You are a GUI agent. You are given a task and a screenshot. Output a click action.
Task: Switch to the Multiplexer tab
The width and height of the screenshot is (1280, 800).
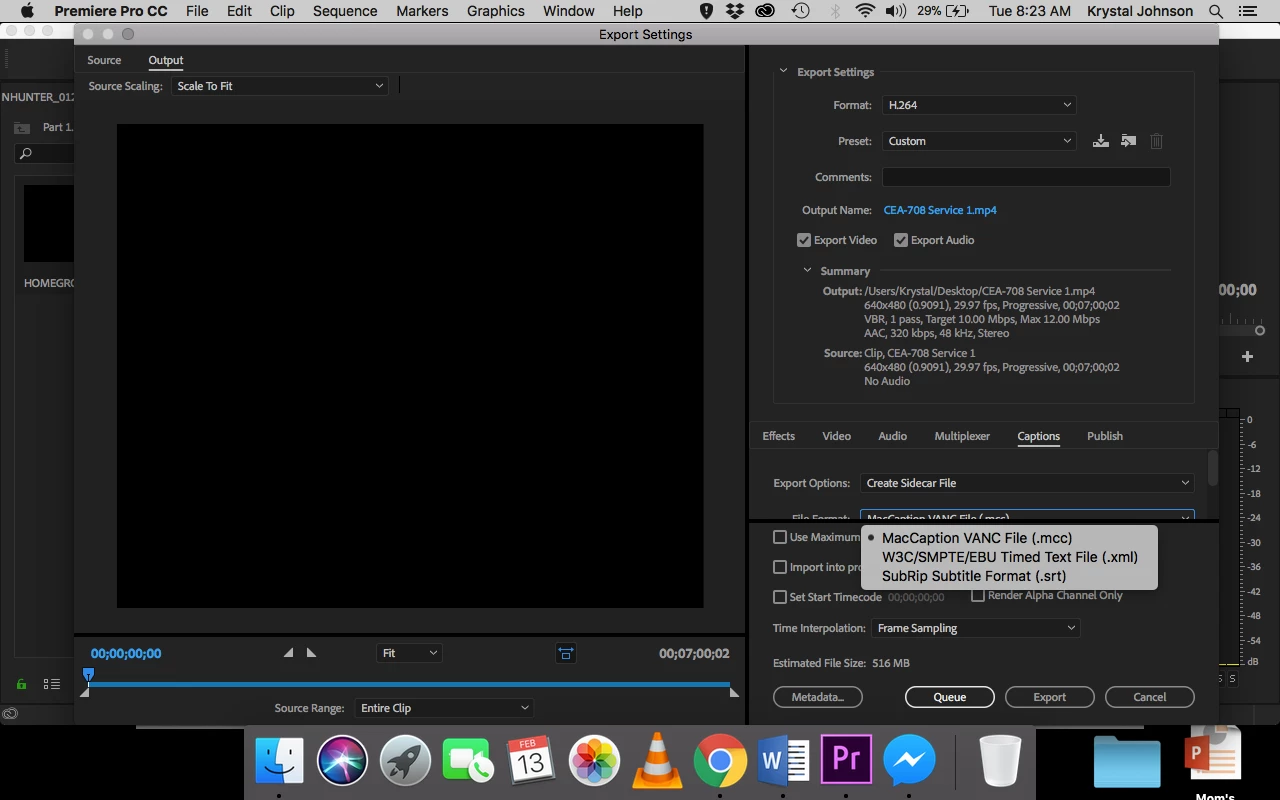(962, 436)
